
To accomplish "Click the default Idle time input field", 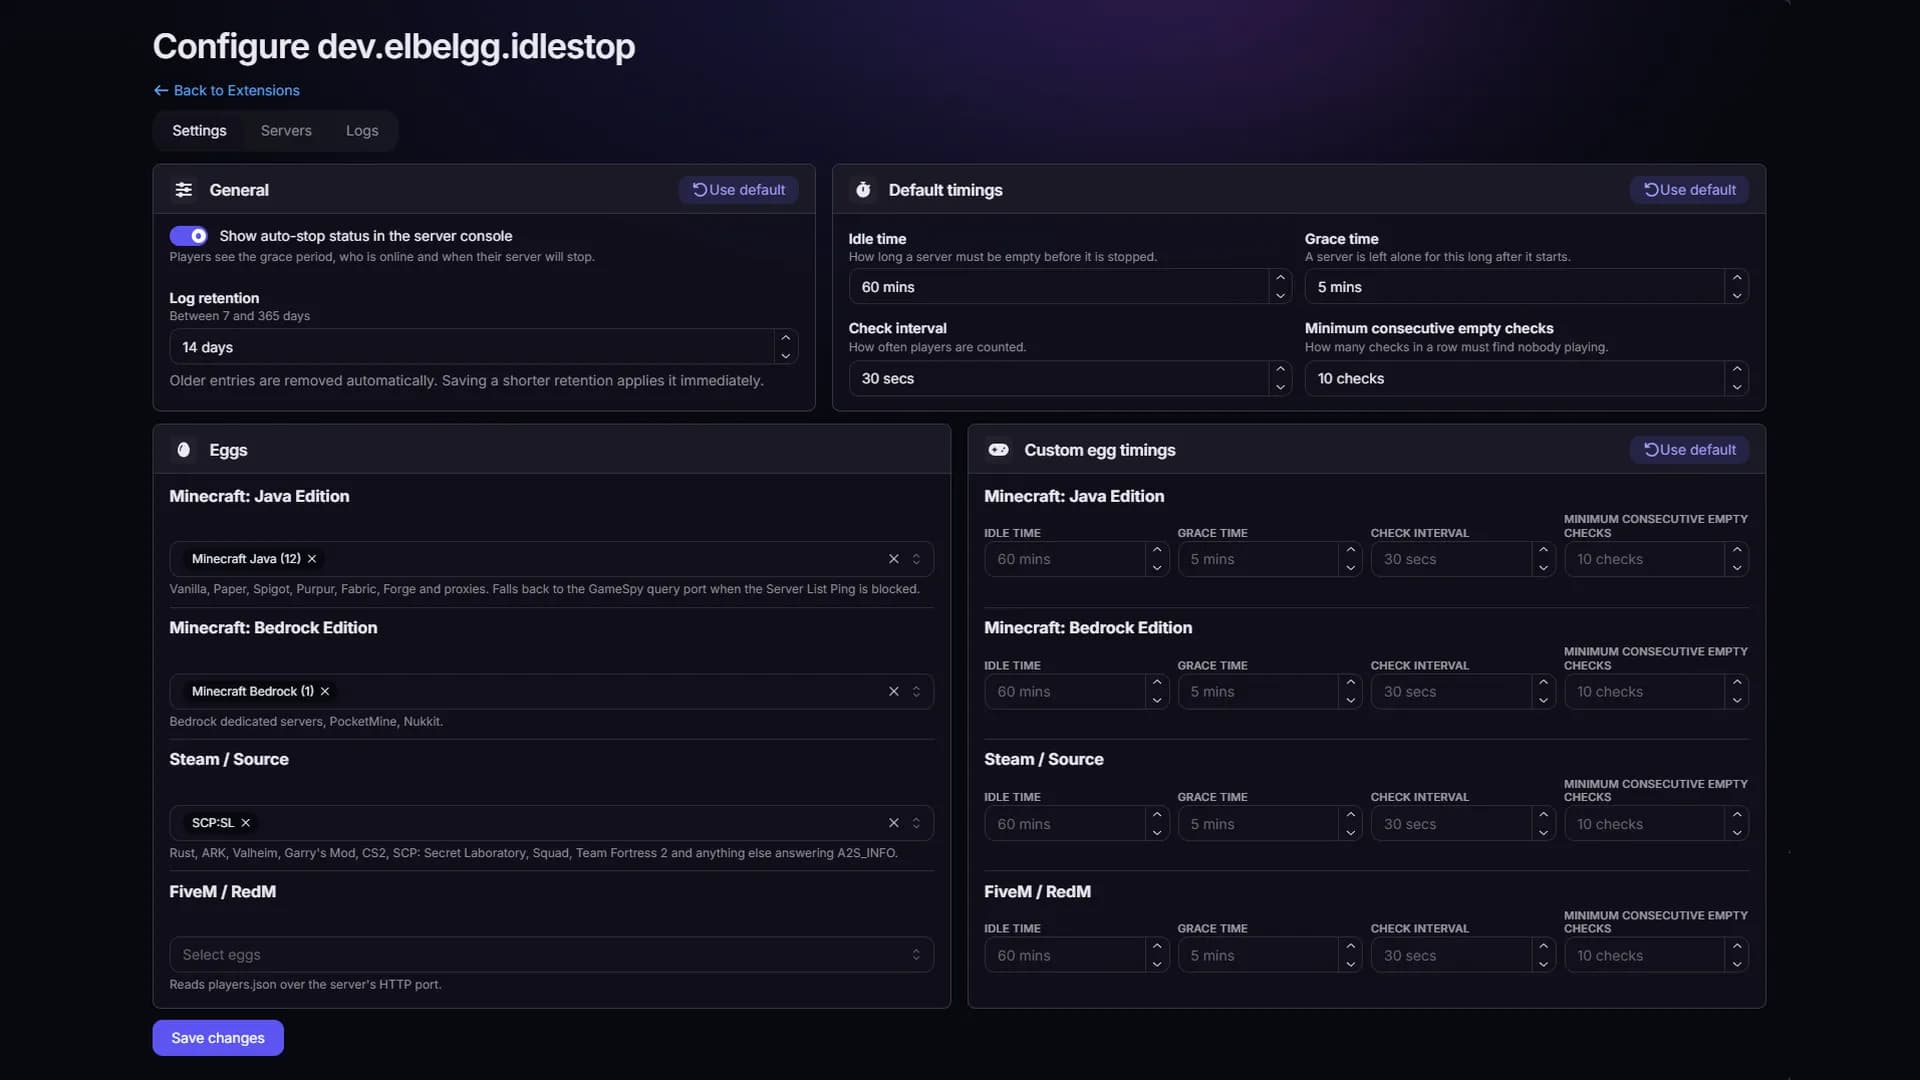I will [x=1059, y=287].
